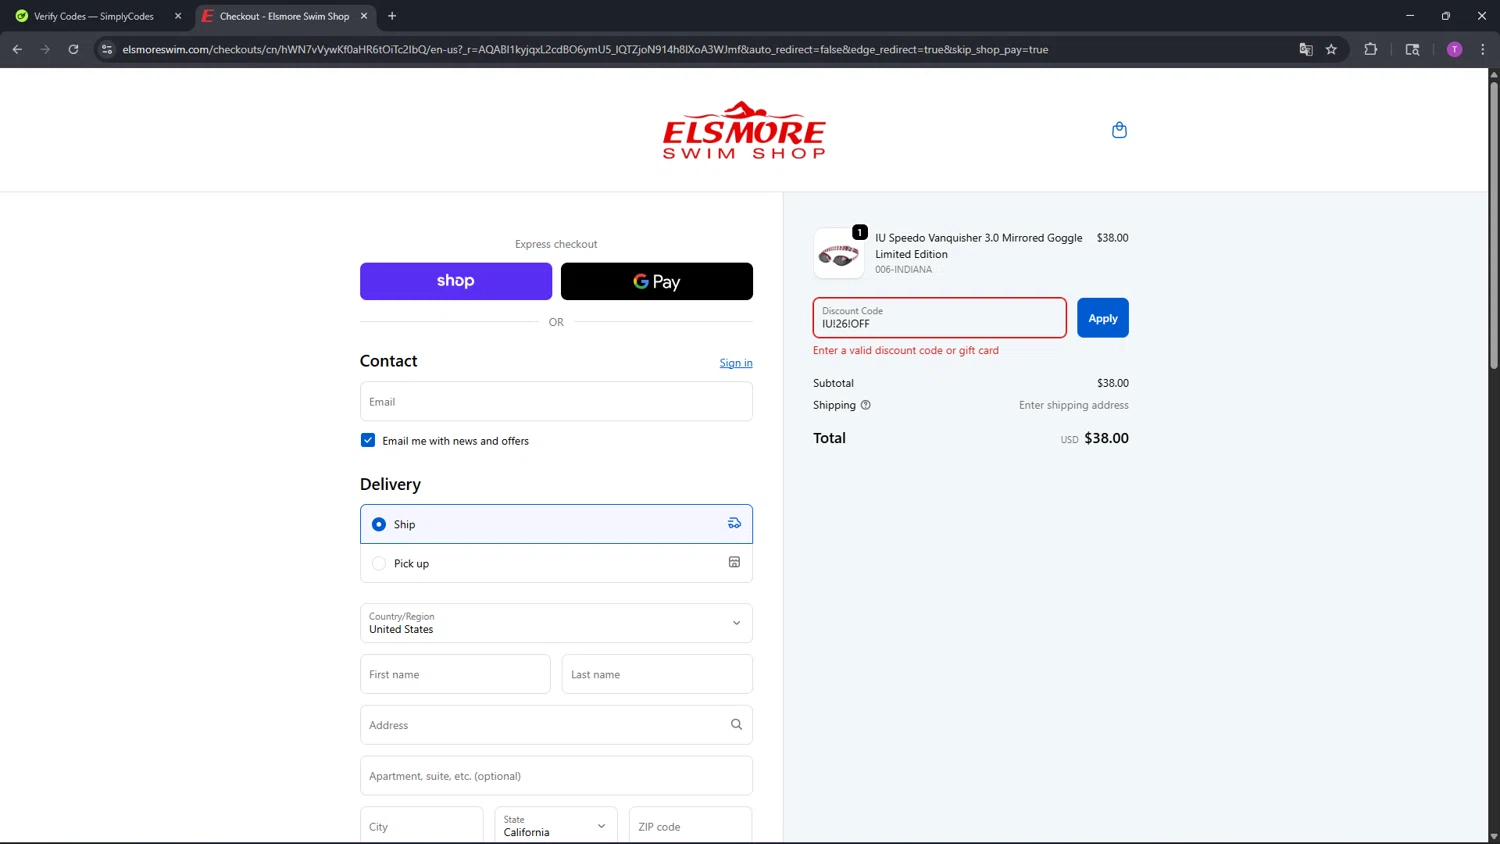Click the tab search icon in toolbar

(x=1412, y=49)
